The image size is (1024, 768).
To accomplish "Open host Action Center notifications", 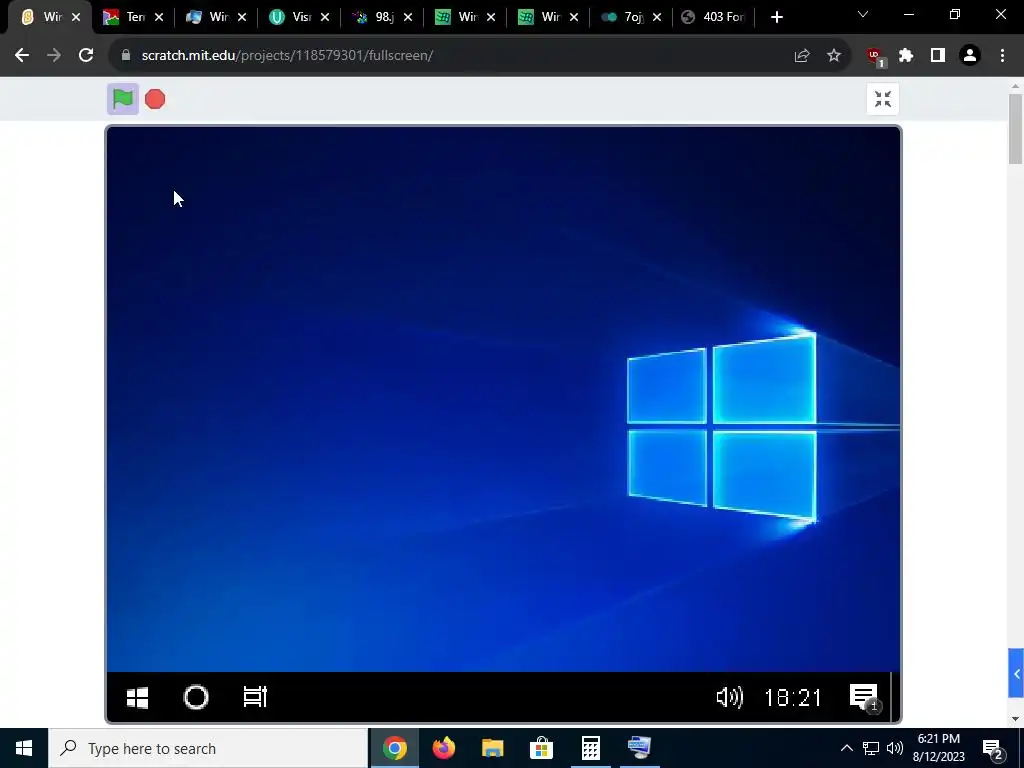I will [x=995, y=749].
